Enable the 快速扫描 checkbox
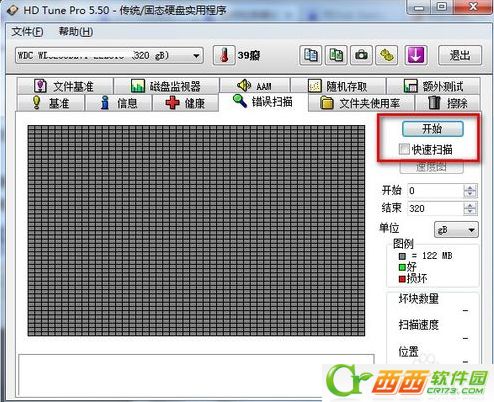 click(404, 149)
